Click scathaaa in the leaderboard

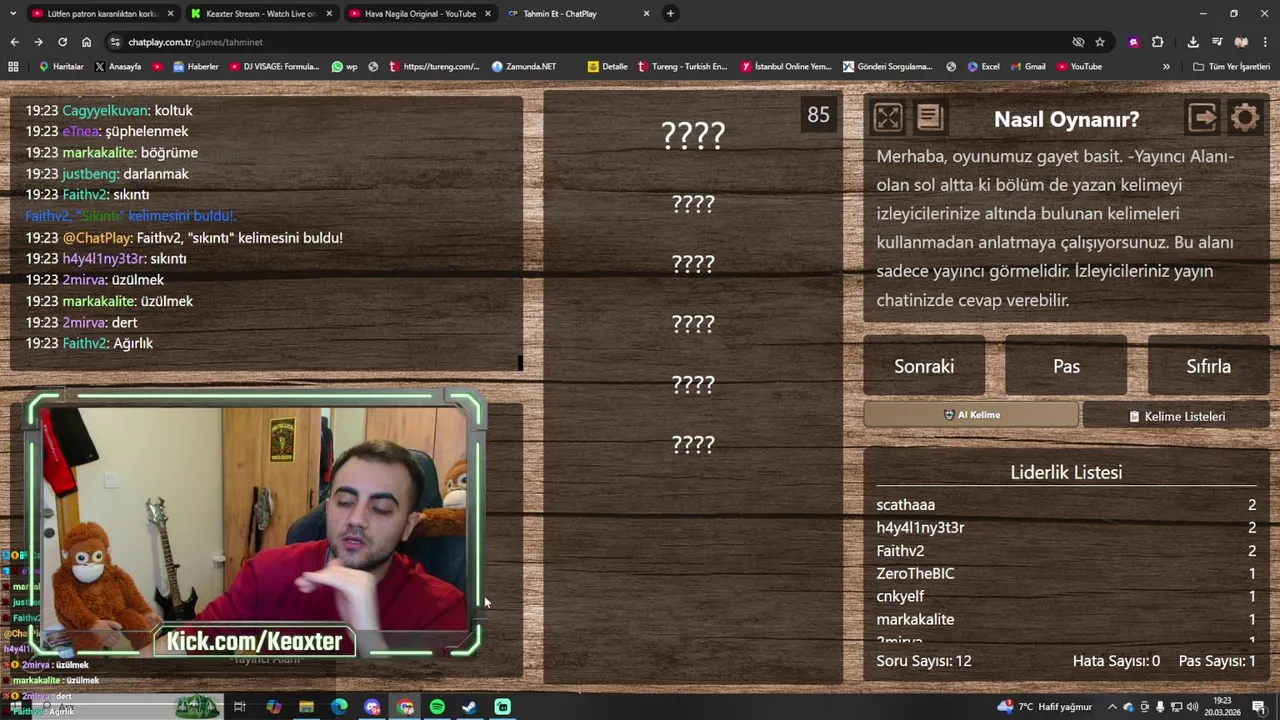[x=906, y=505]
